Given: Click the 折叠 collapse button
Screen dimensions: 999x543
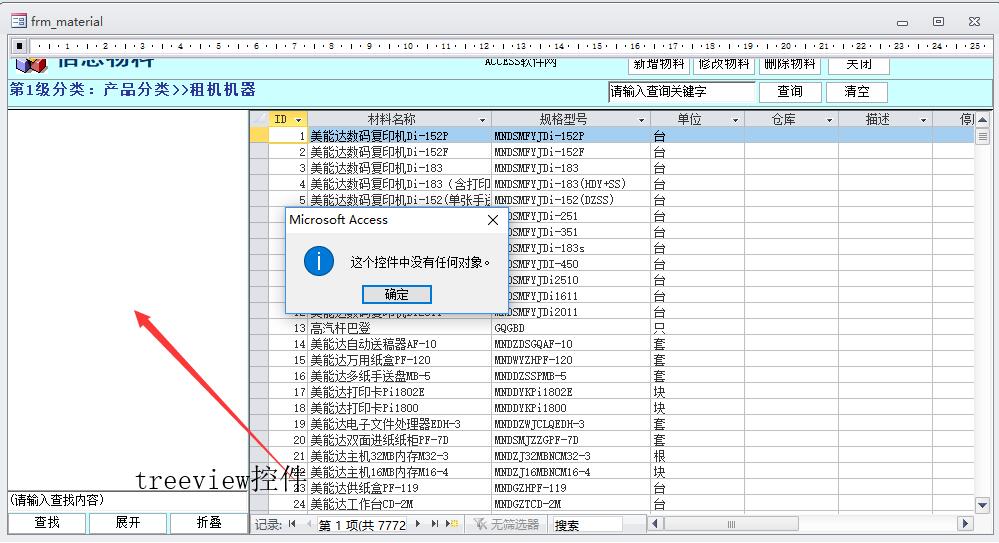Looking at the screenshot, I should [208, 523].
